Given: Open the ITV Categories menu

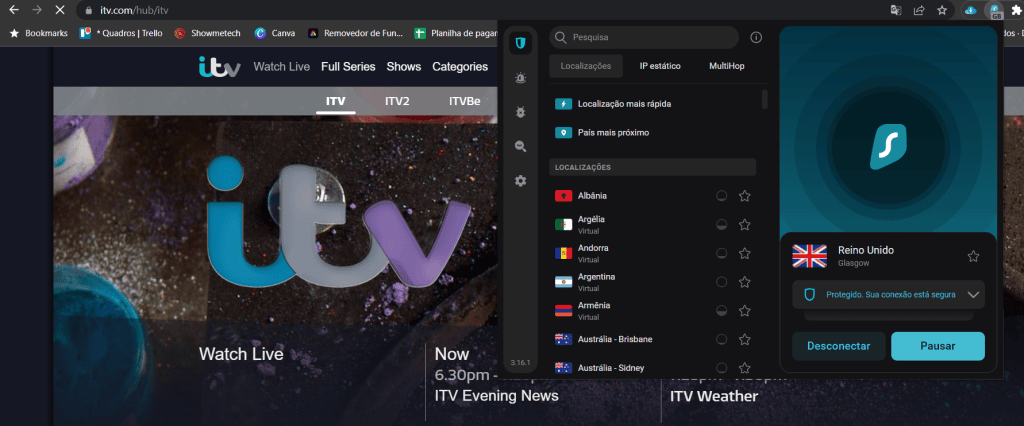Looking at the screenshot, I should click(x=459, y=67).
